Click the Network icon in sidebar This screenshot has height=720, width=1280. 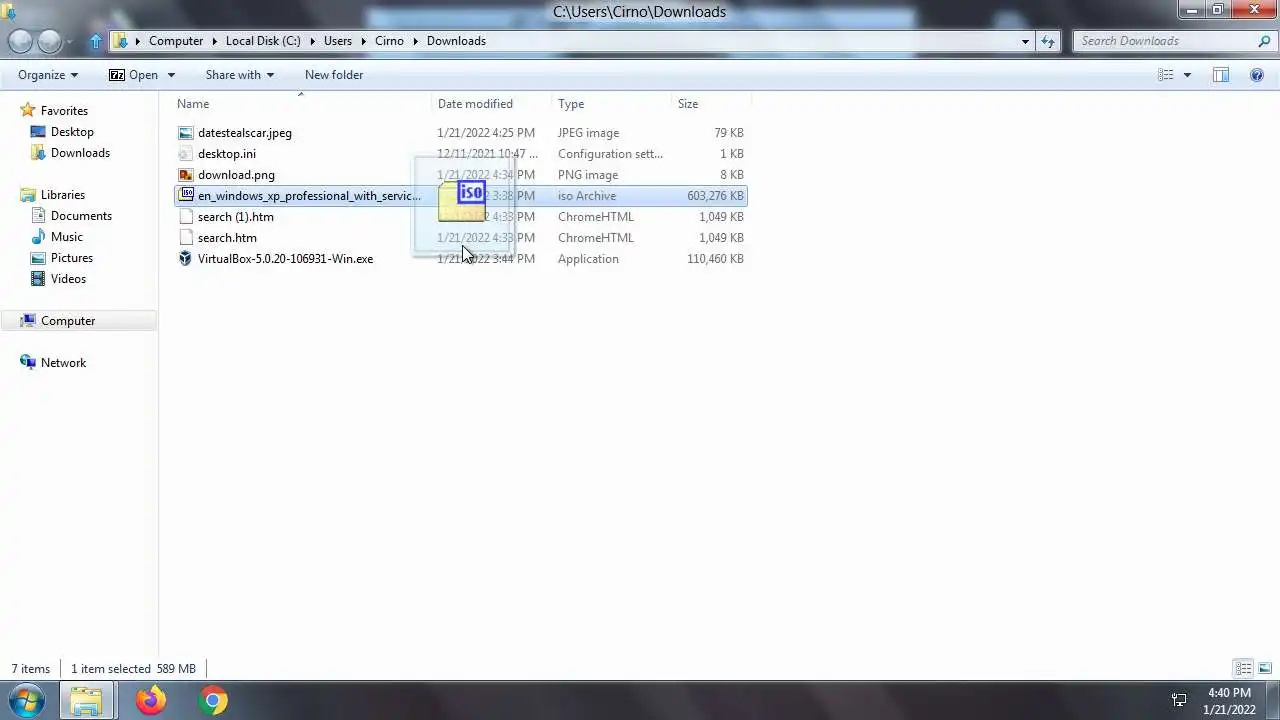click(28, 363)
